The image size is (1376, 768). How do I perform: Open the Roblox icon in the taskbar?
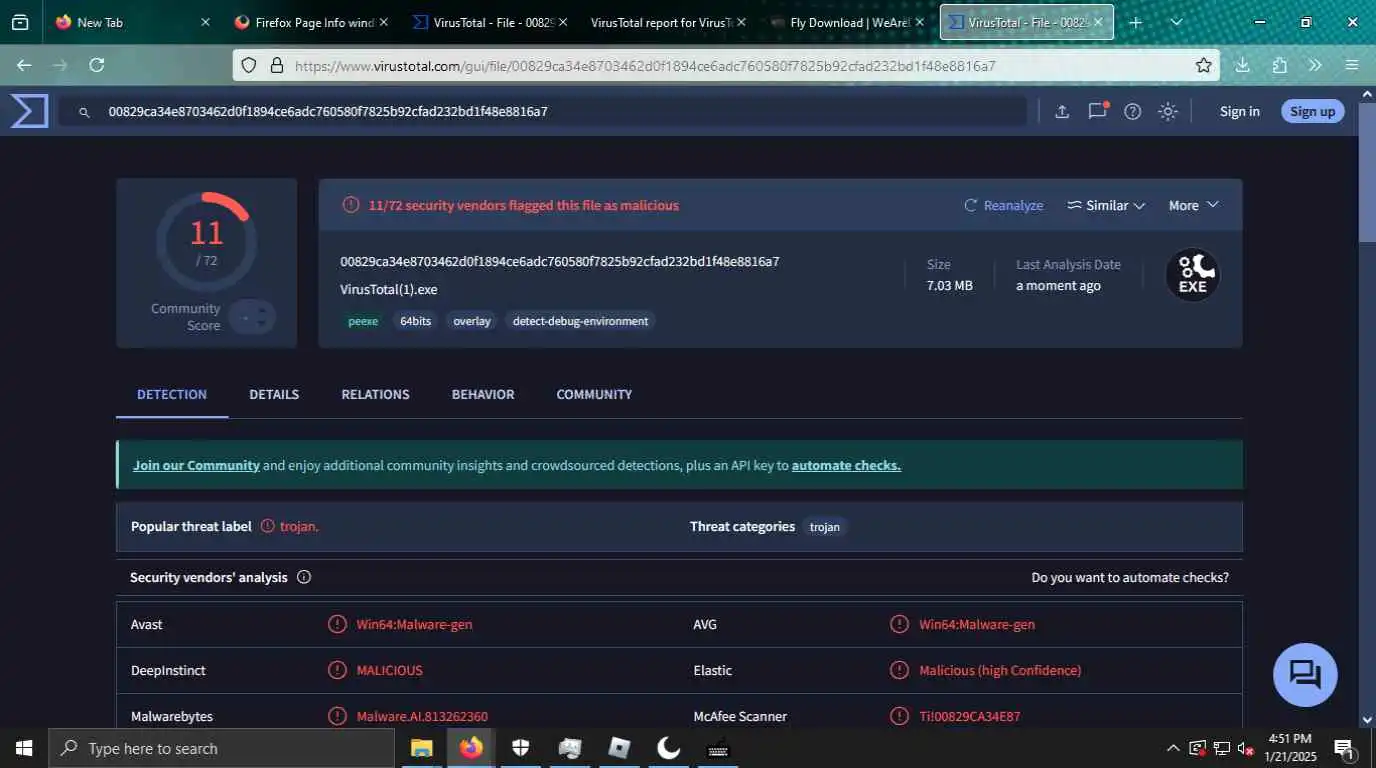[619, 748]
